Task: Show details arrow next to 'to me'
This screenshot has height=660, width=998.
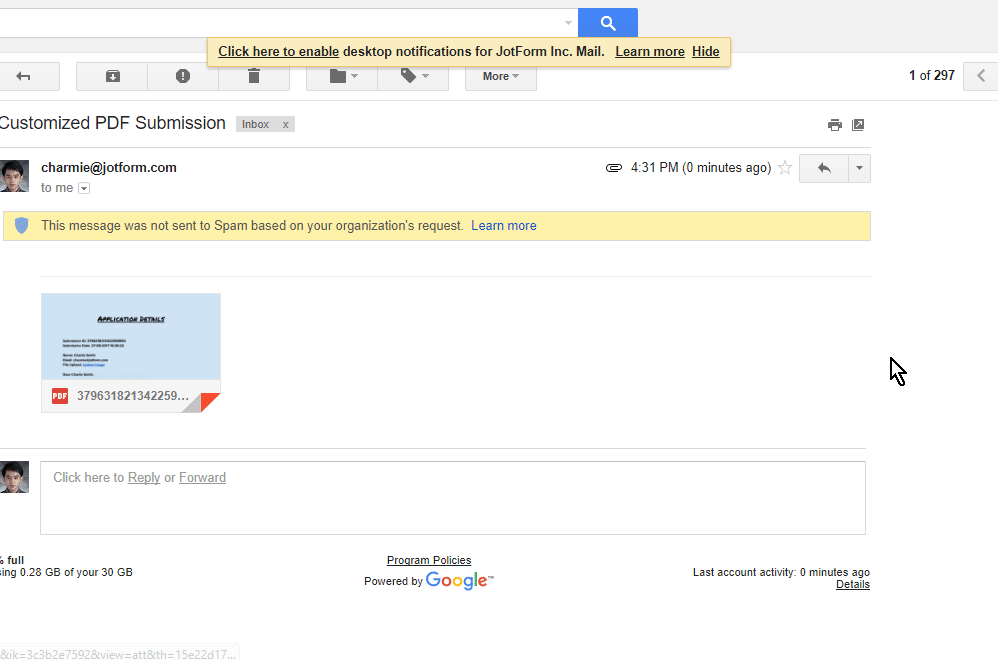Action: pyautogui.click(x=84, y=188)
